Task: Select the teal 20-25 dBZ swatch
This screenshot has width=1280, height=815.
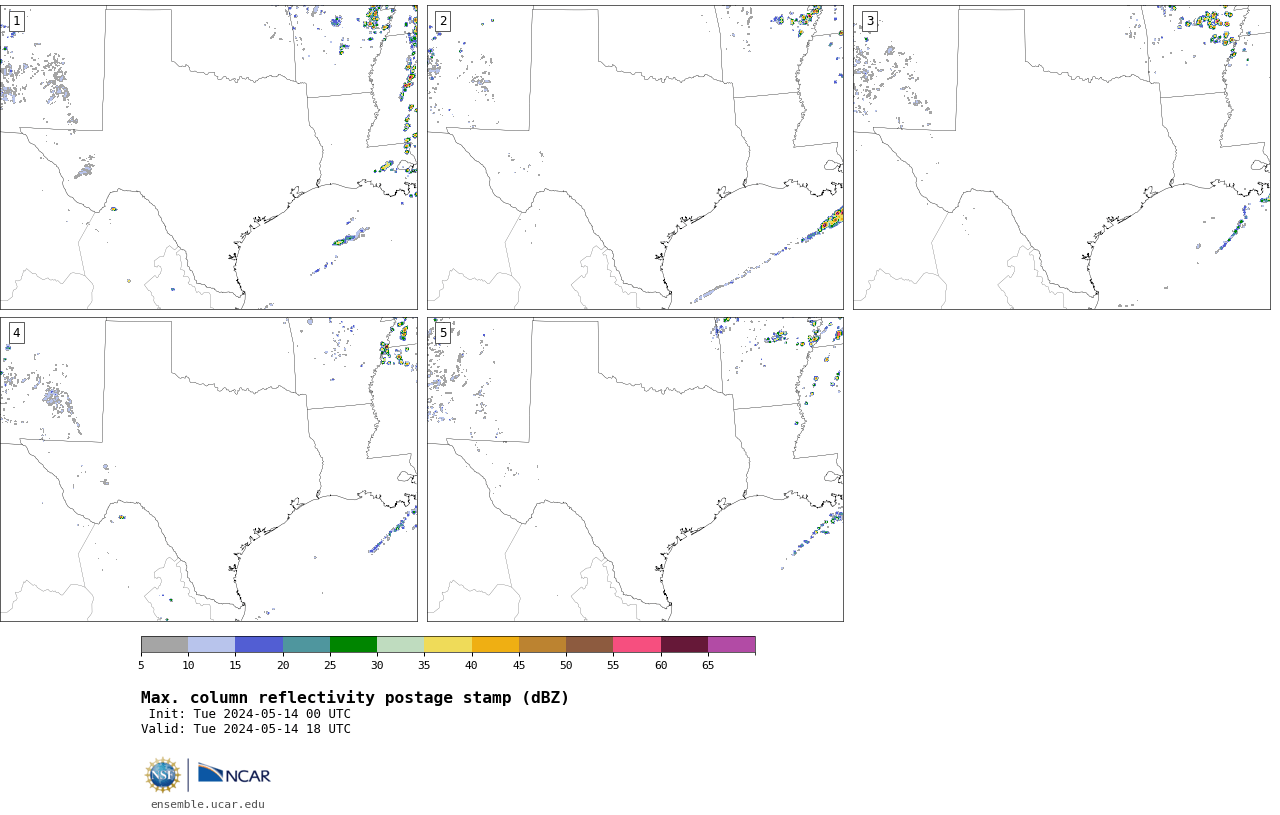Action: pos(306,644)
